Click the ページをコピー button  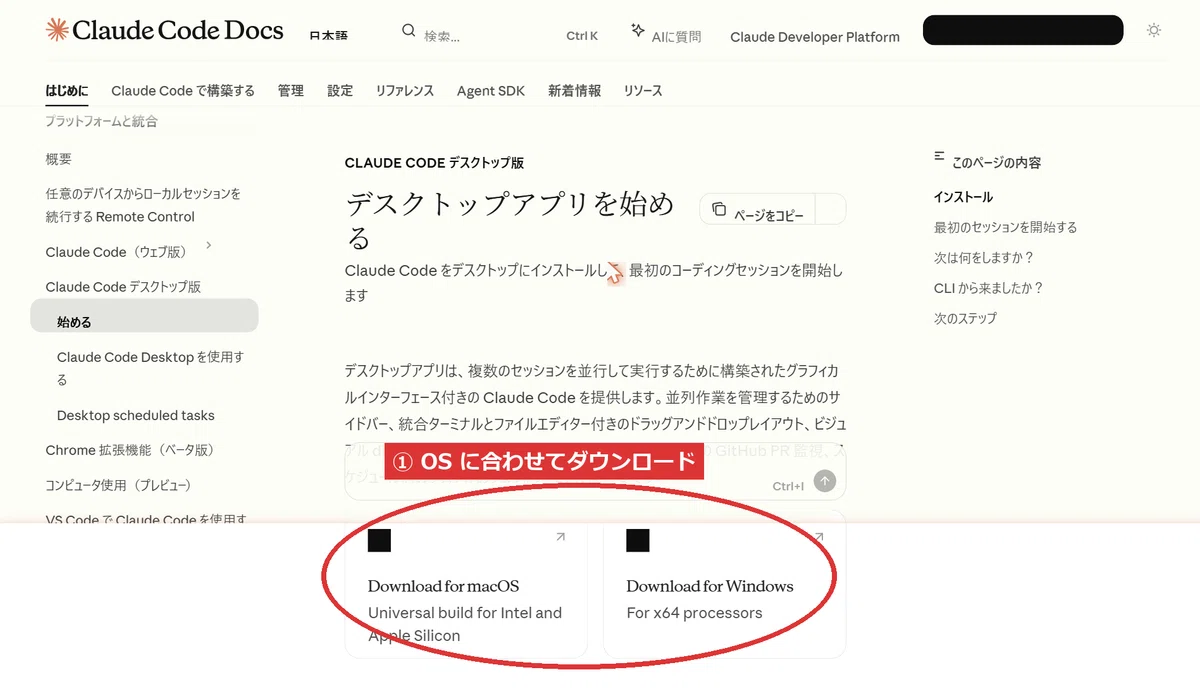(758, 209)
